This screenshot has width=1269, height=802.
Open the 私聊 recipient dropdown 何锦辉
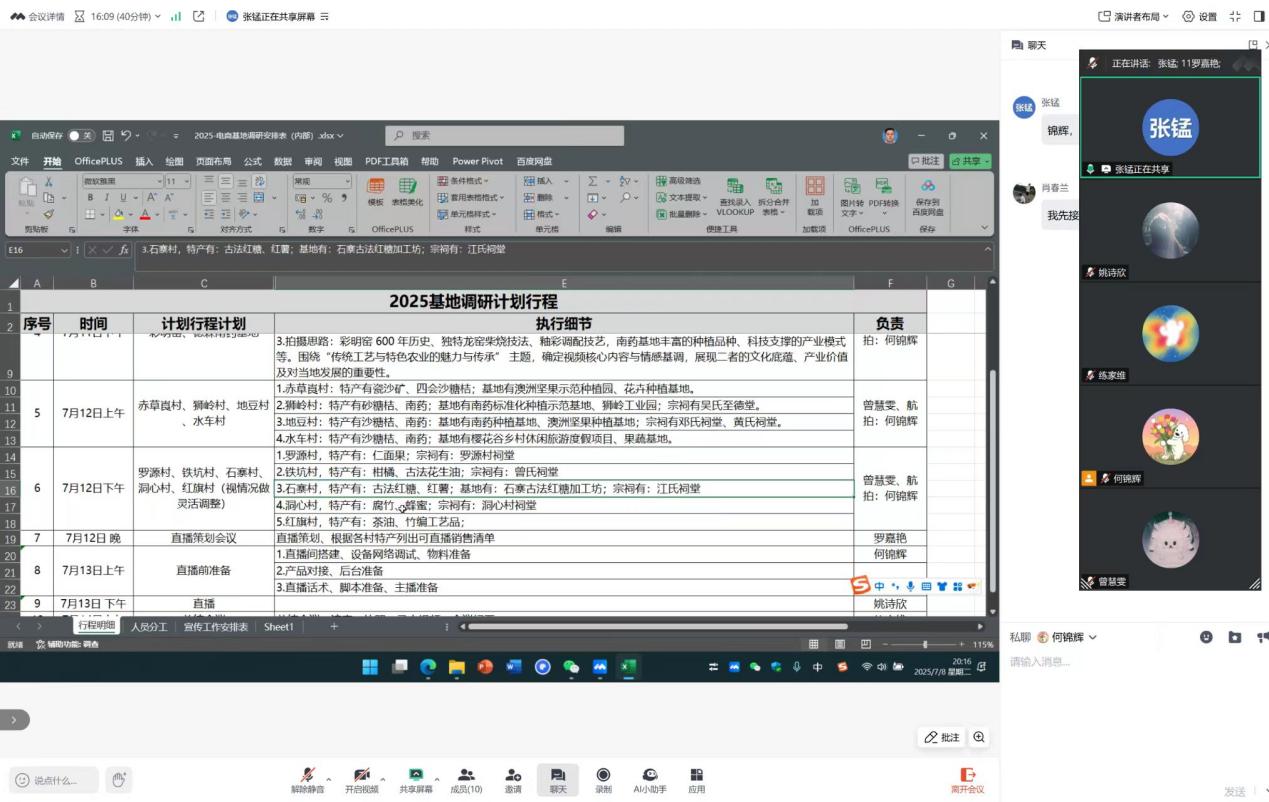coord(1067,637)
